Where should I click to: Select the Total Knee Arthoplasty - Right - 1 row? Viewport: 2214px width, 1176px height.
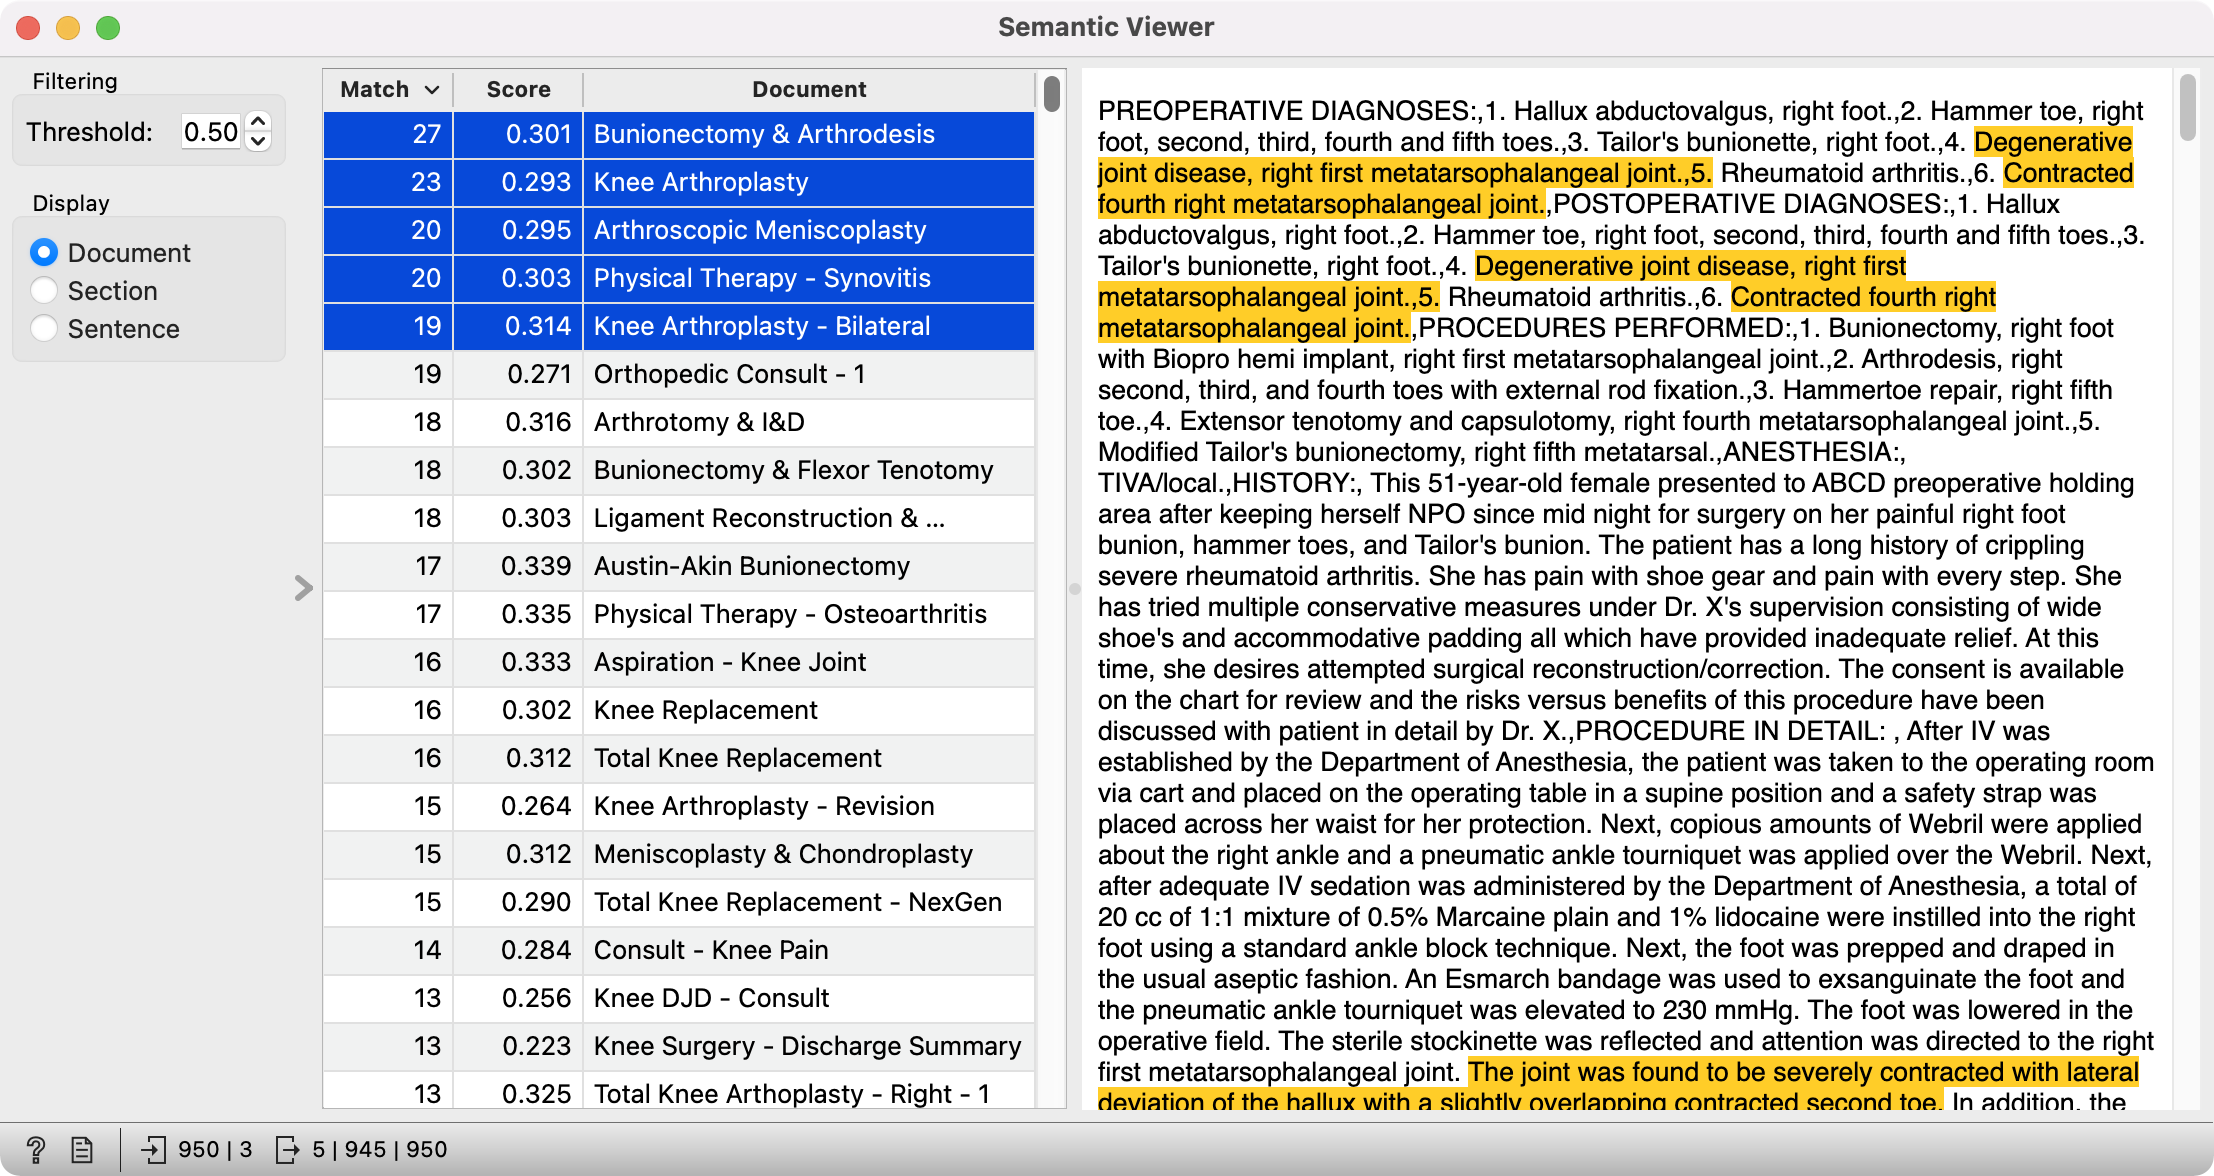(x=679, y=1090)
